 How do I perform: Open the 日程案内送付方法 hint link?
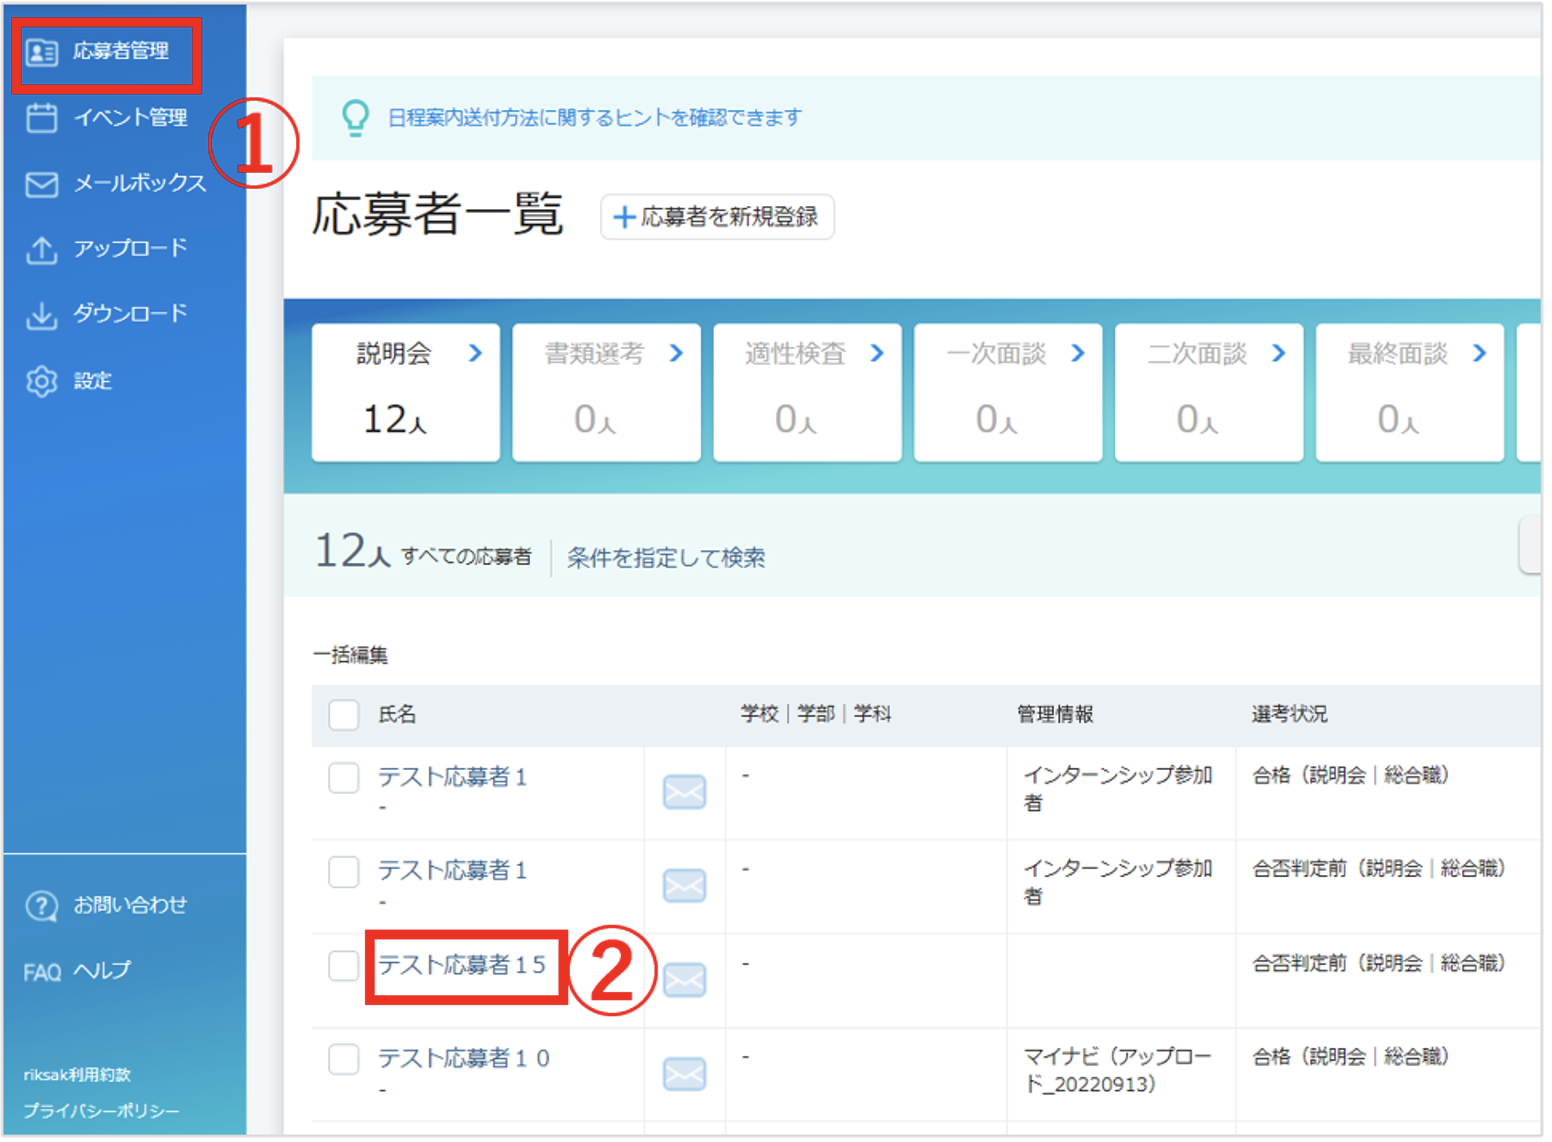pos(594,118)
